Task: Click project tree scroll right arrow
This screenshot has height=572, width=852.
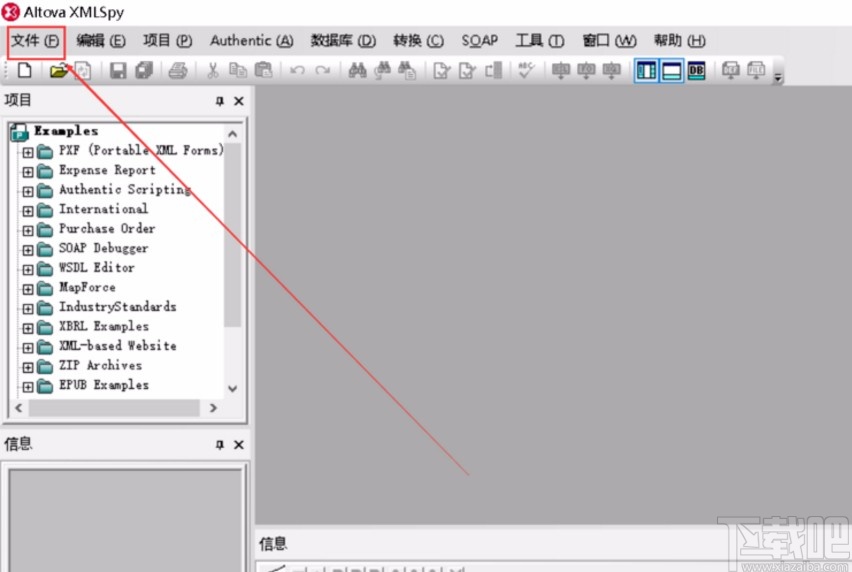Action: [213, 408]
